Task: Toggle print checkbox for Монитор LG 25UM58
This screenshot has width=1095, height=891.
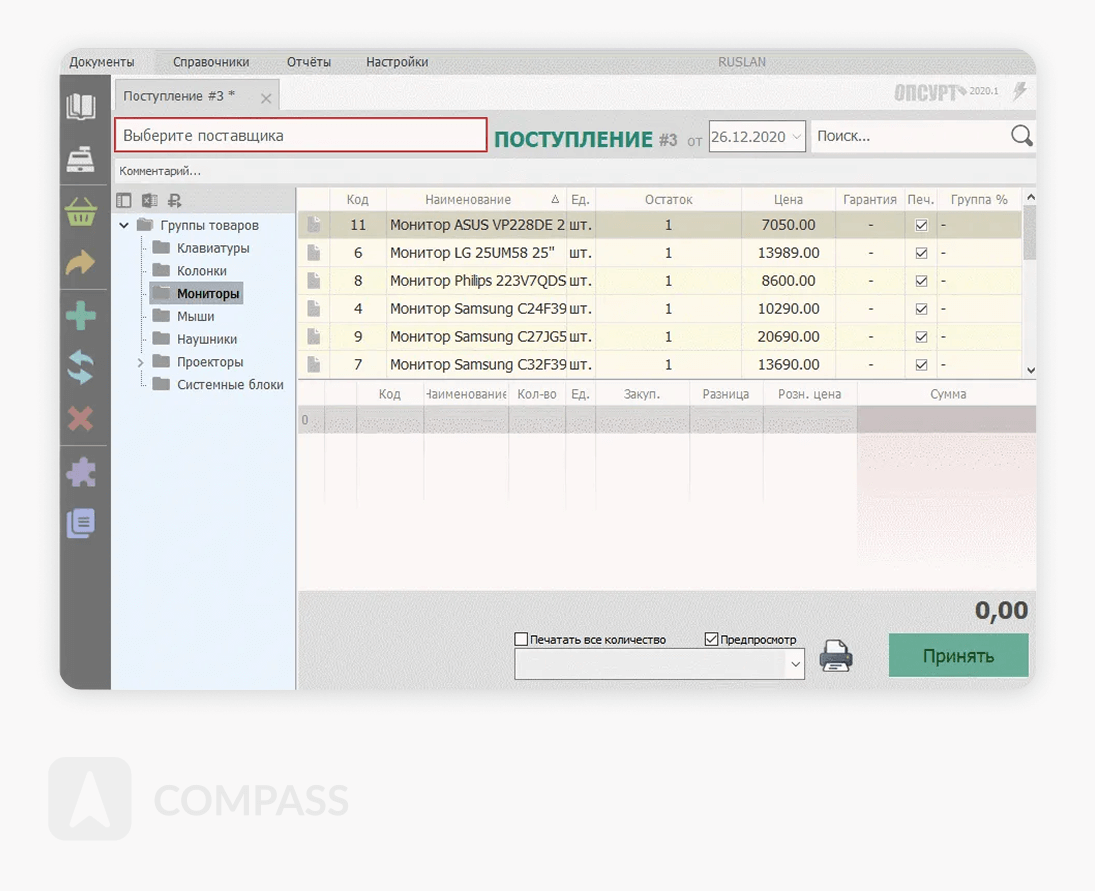Action: coord(921,253)
